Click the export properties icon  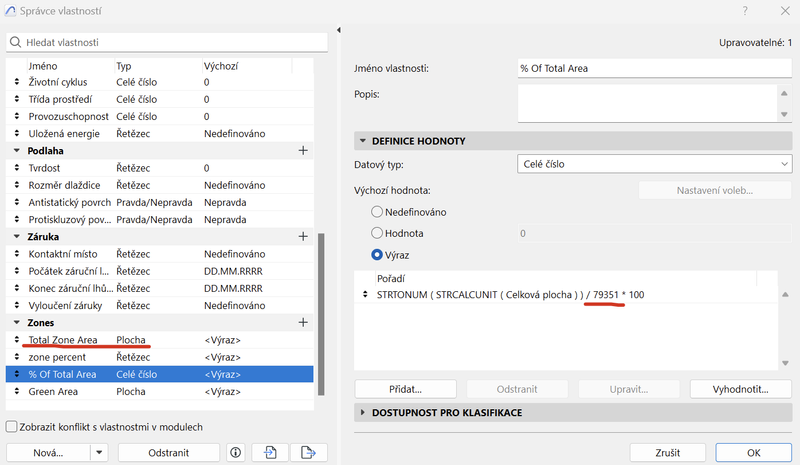pyautogui.click(x=308, y=452)
